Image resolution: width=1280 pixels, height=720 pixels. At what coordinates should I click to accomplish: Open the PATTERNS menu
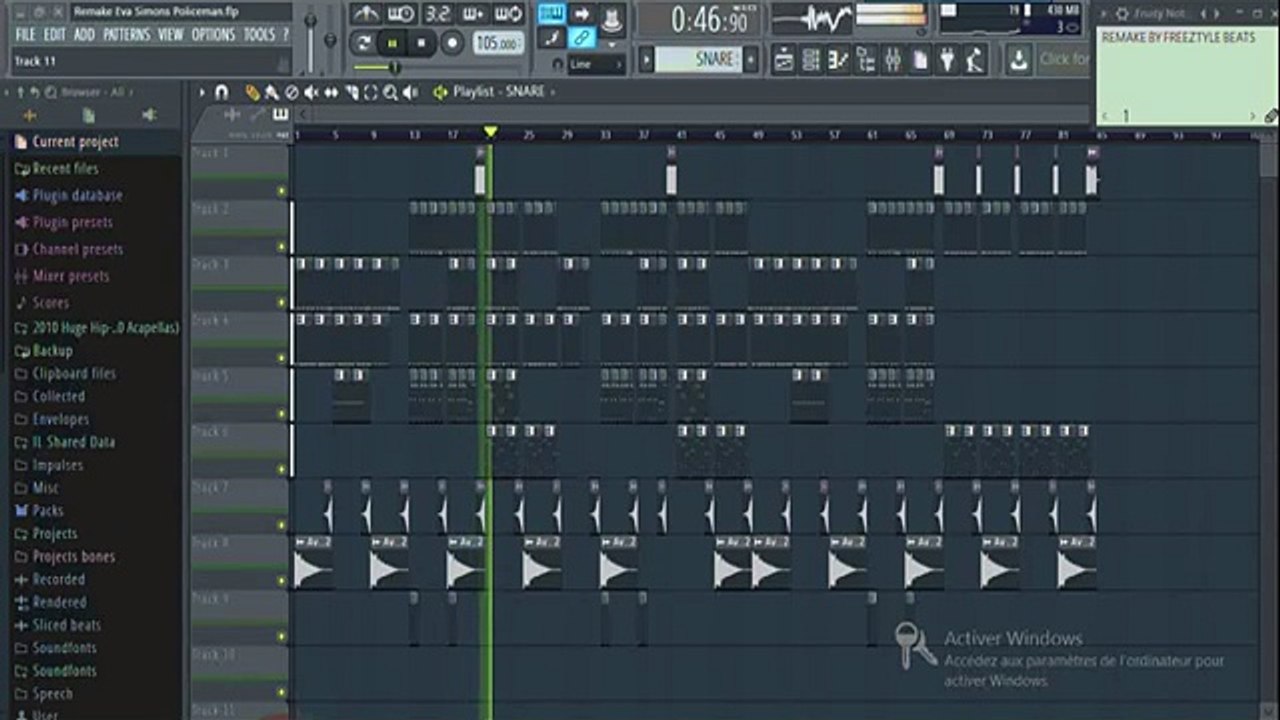pyautogui.click(x=126, y=35)
